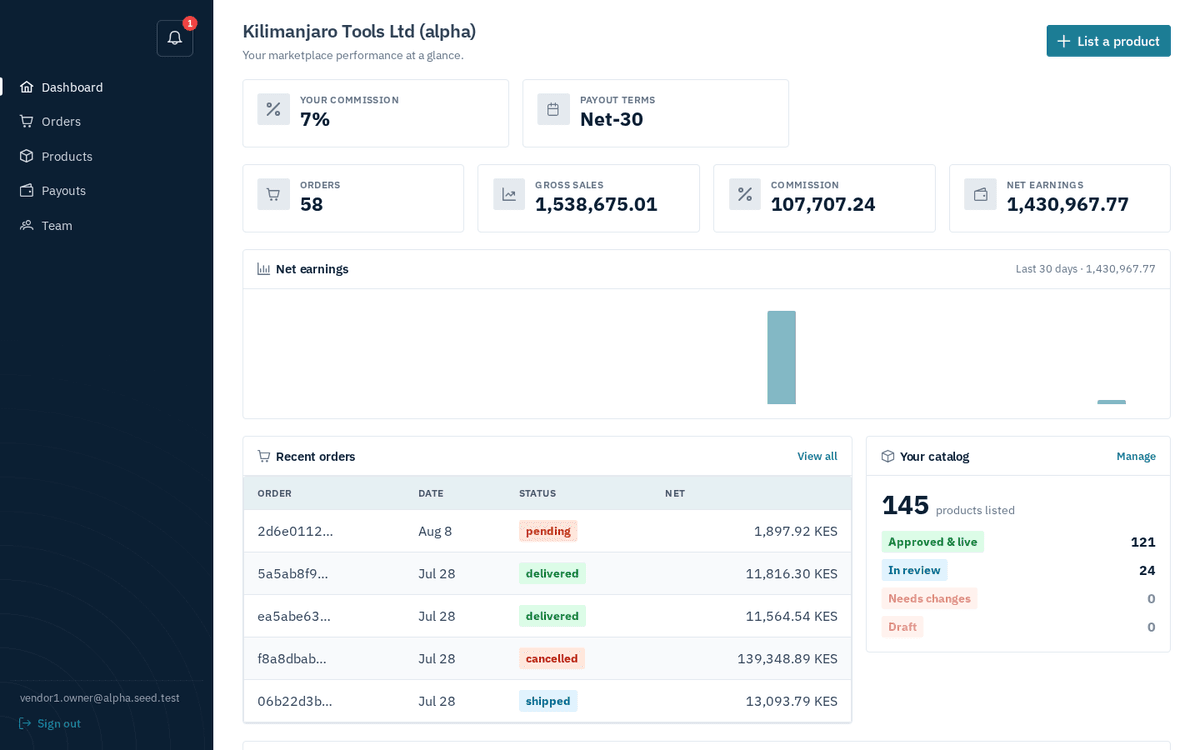1200x750 pixels.
Task: Click the Sign out link
Action: tap(50, 723)
